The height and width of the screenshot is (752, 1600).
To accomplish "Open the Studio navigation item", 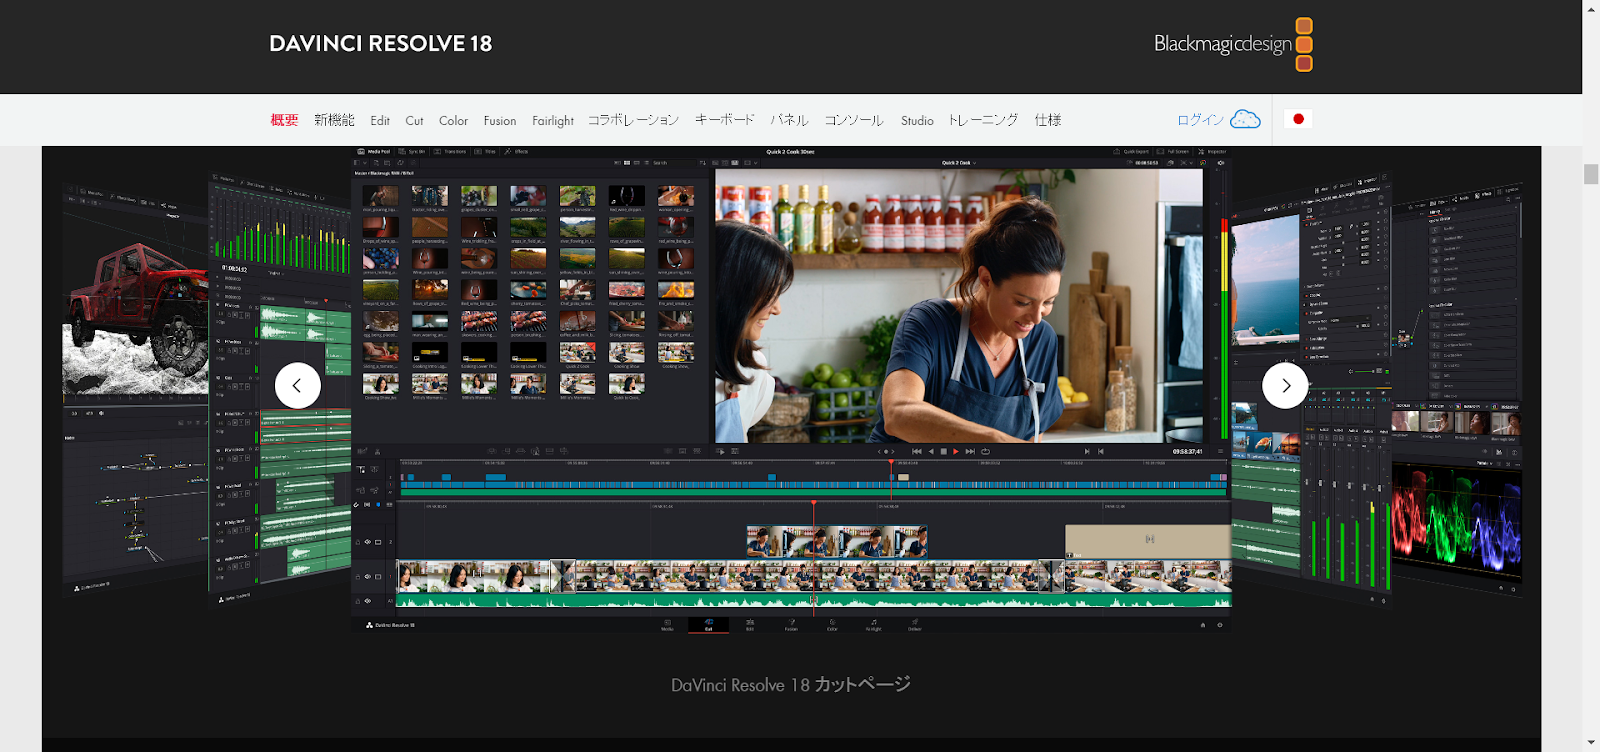I will pos(917,120).
